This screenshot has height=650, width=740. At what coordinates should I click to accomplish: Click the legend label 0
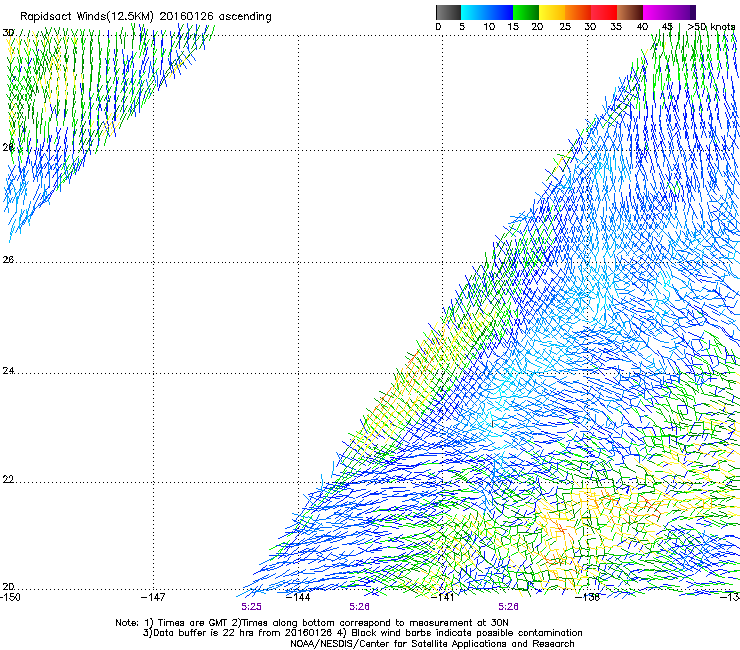point(438,27)
